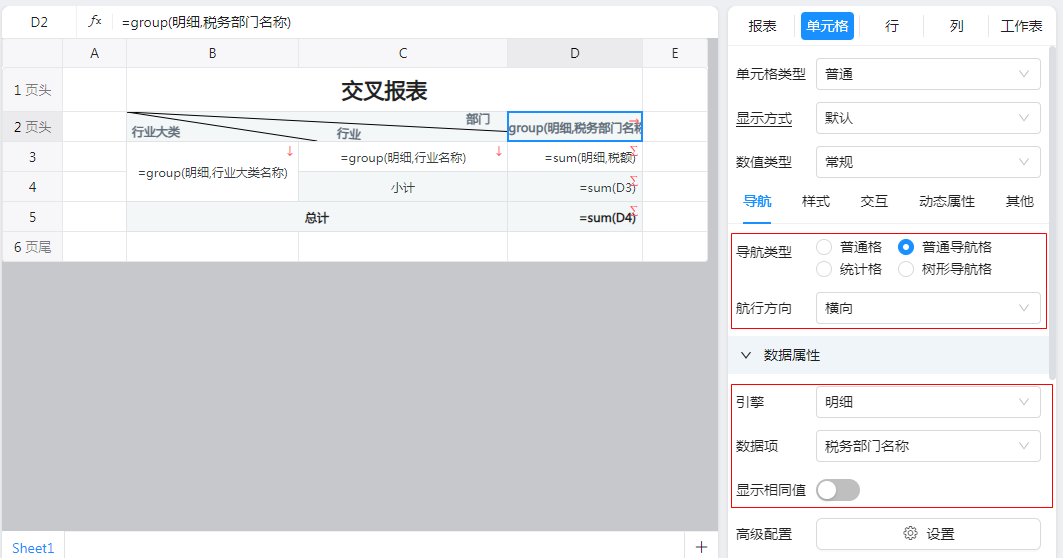
Task: Select the 普通格 radio button
Action: click(824, 247)
